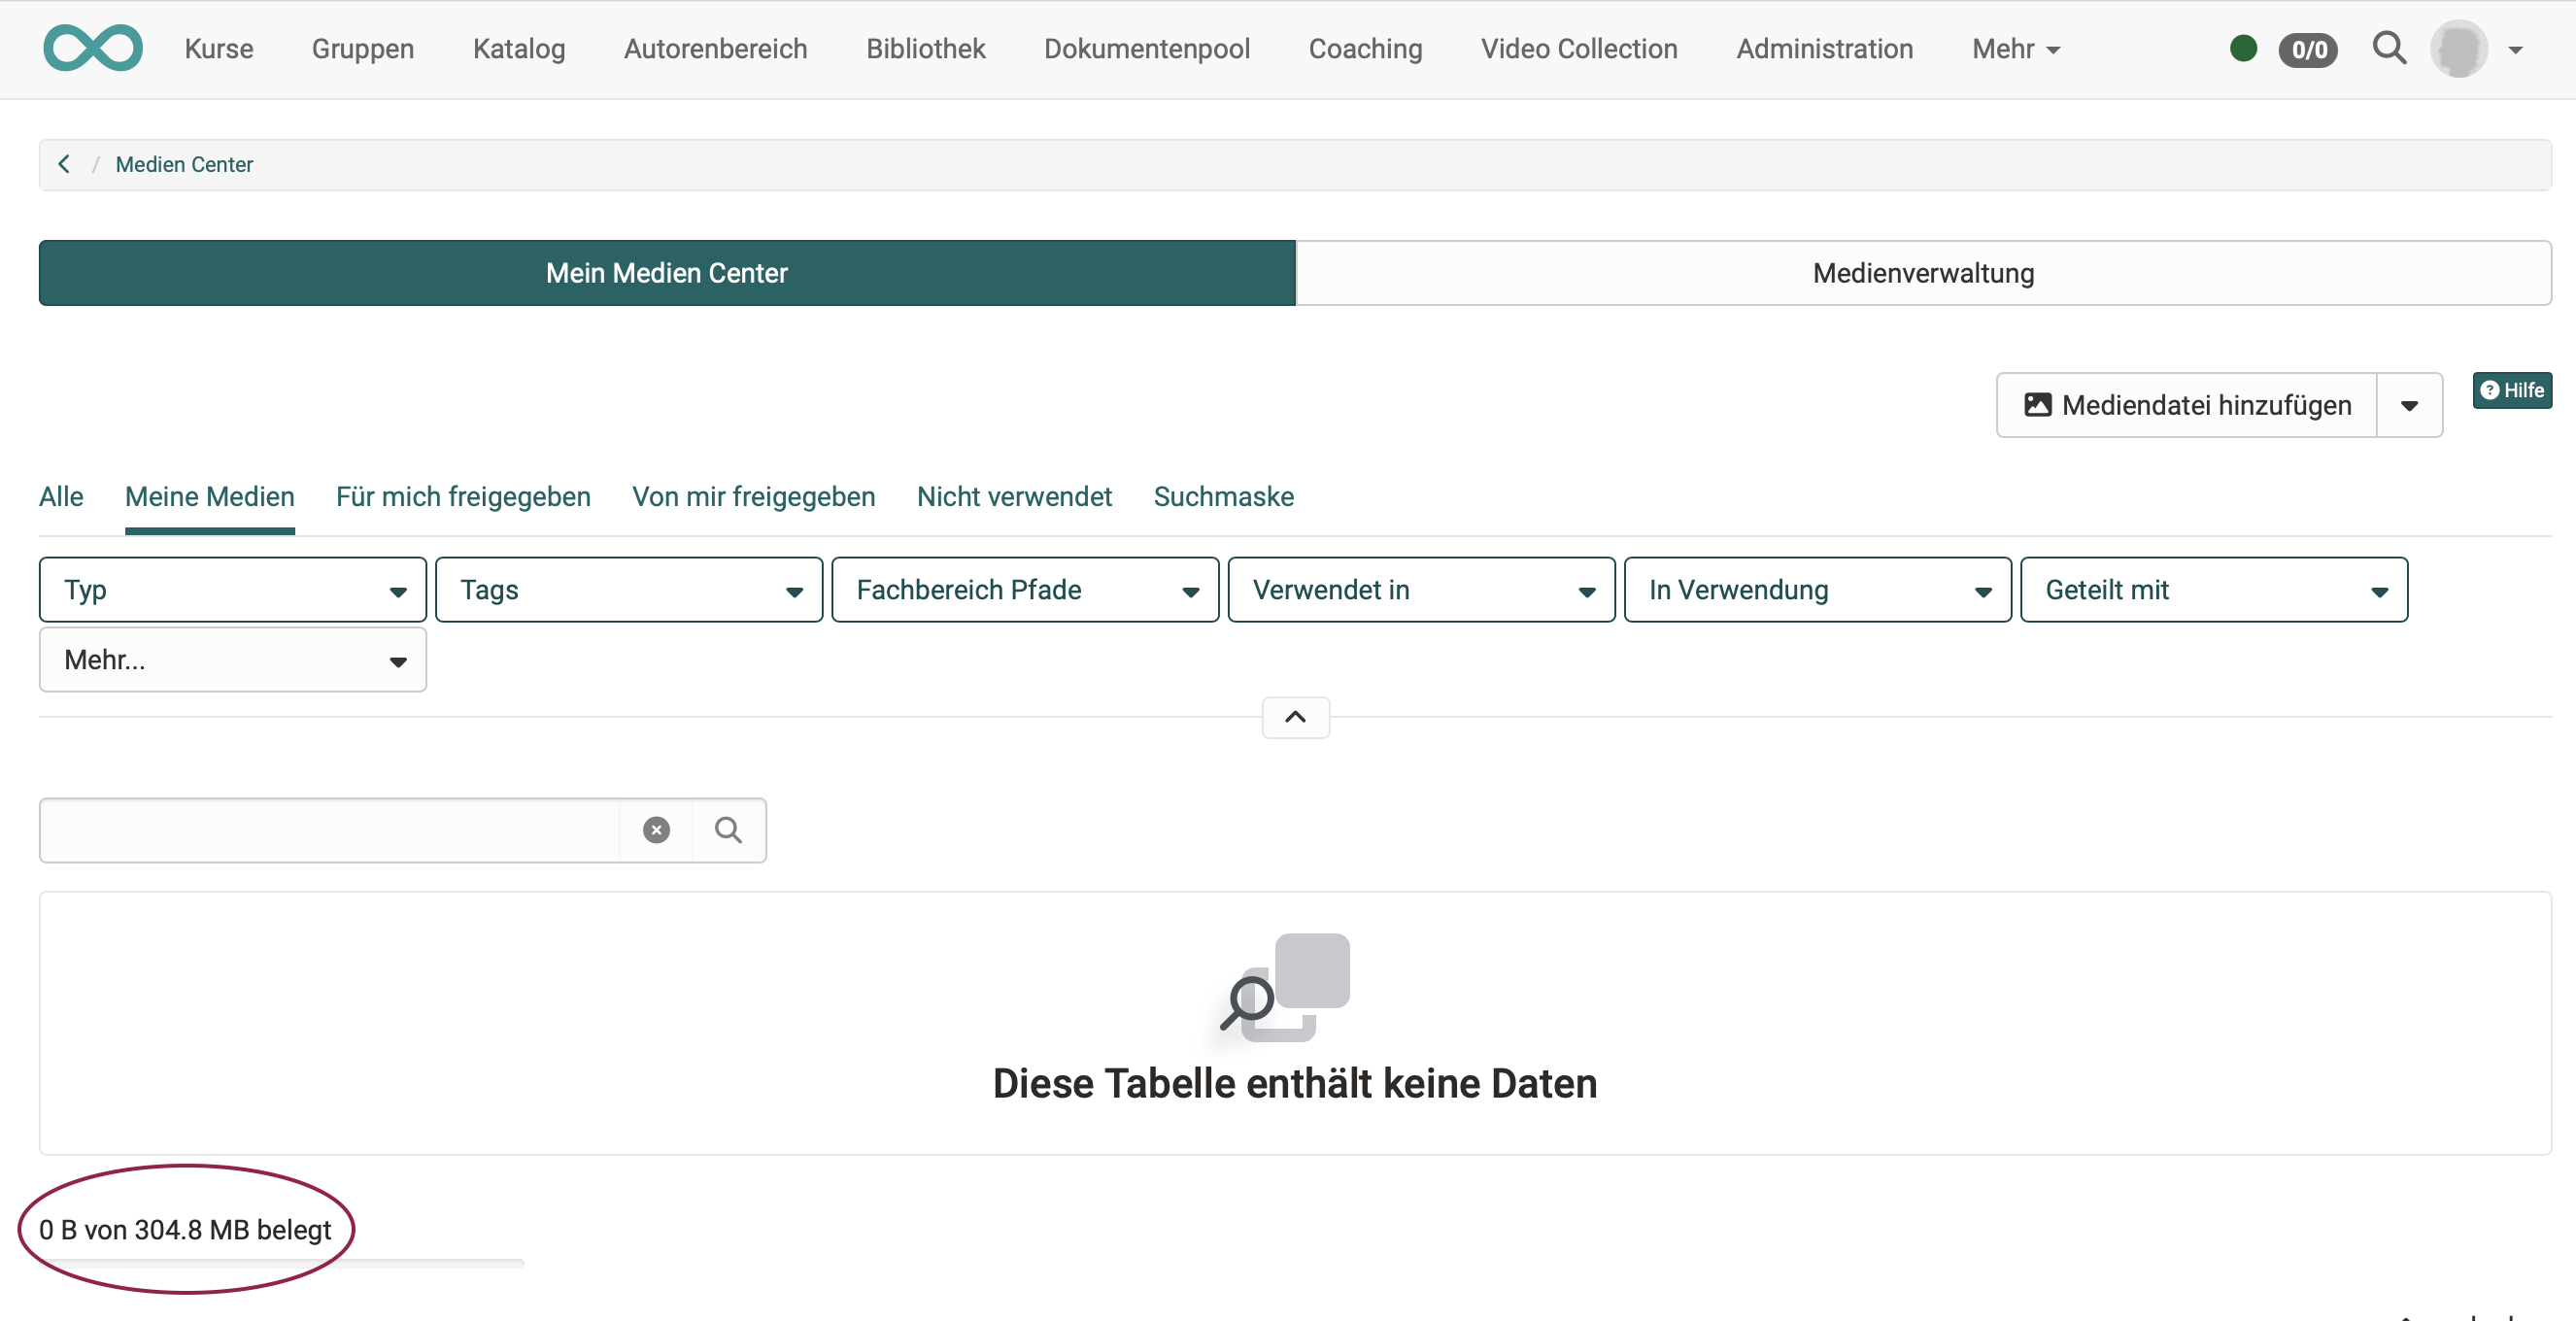Click the Nicht verwendet filter tab
The height and width of the screenshot is (1321, 2576).
point(1012,495)
